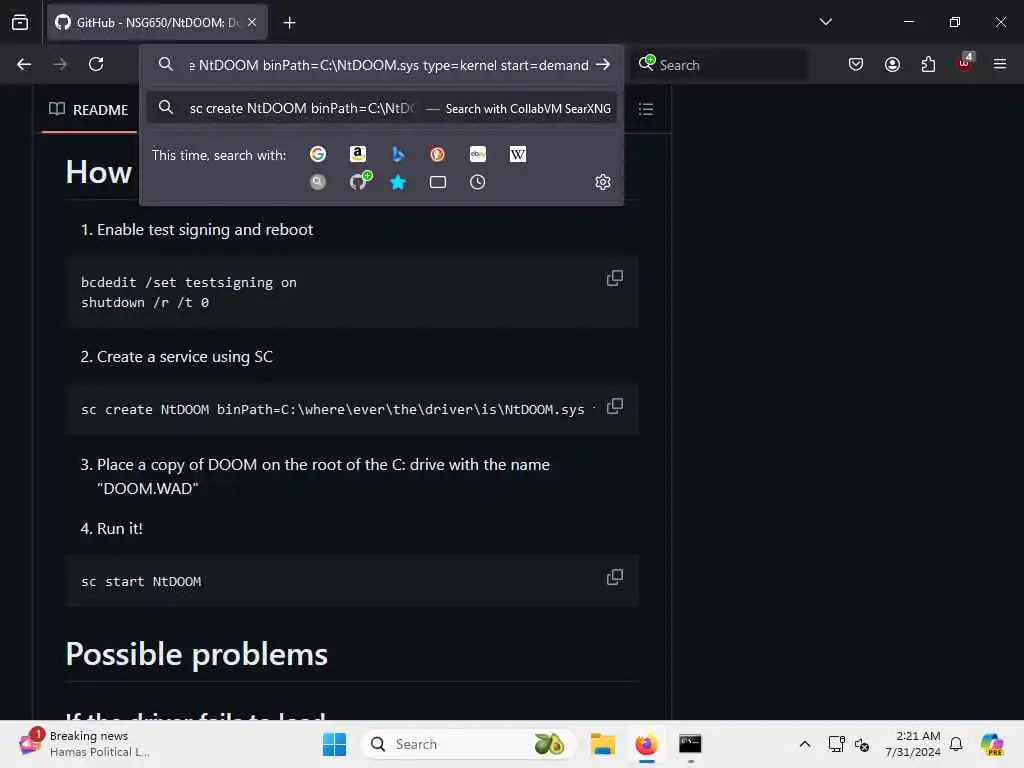
Task: Open clock showing 2:21 AM
Action: click(912, 744)
